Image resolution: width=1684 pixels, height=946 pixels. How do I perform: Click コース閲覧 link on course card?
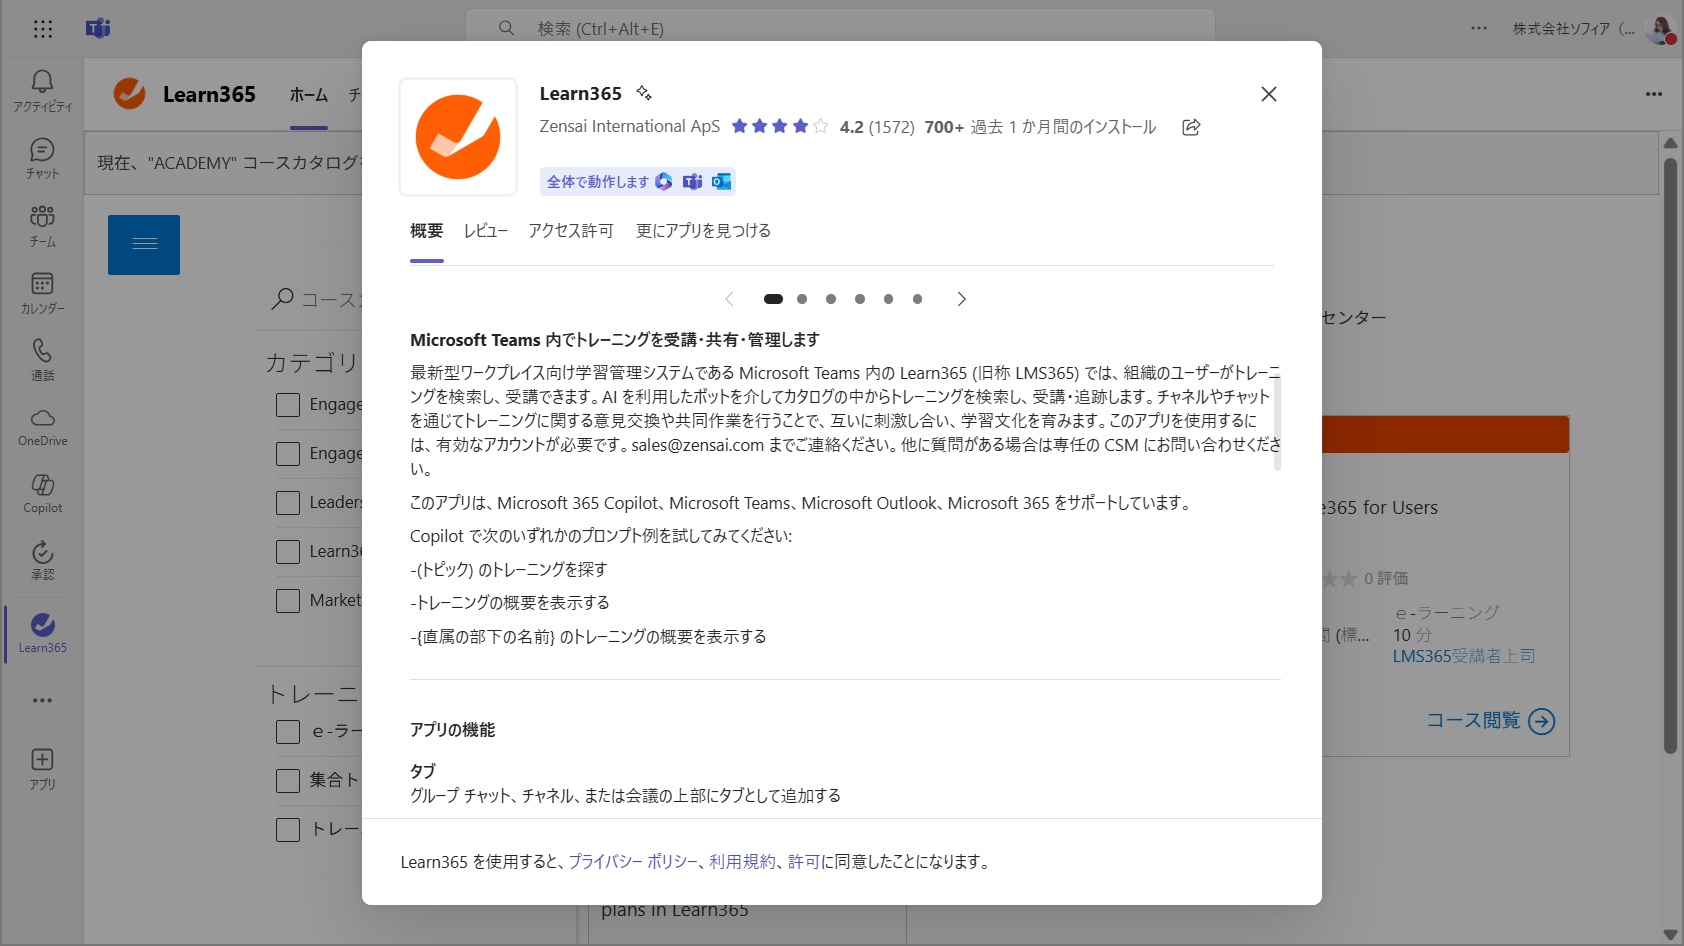pos(1474,720)
